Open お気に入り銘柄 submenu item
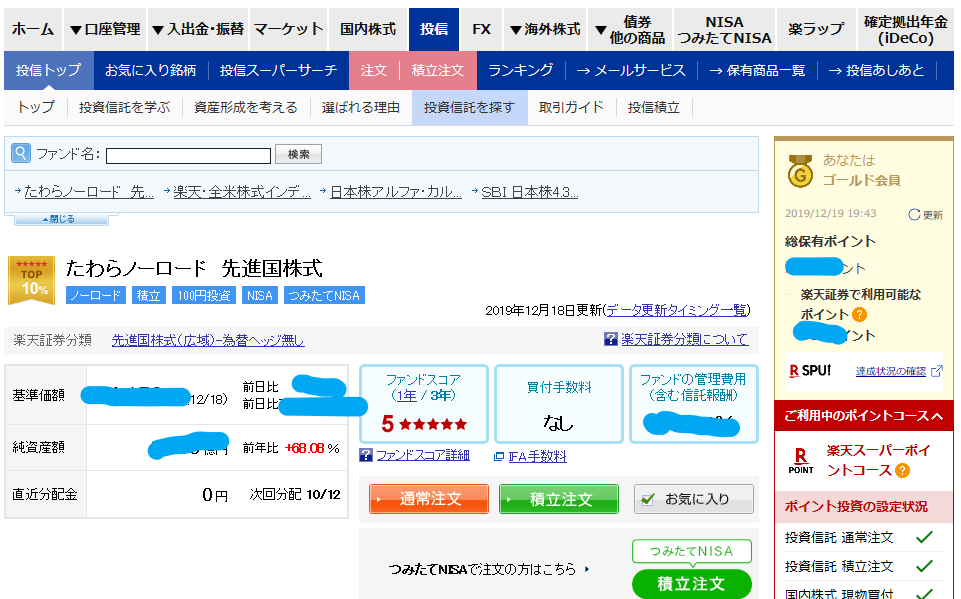Viewport: 961px width, 599px height. [150, 71]
